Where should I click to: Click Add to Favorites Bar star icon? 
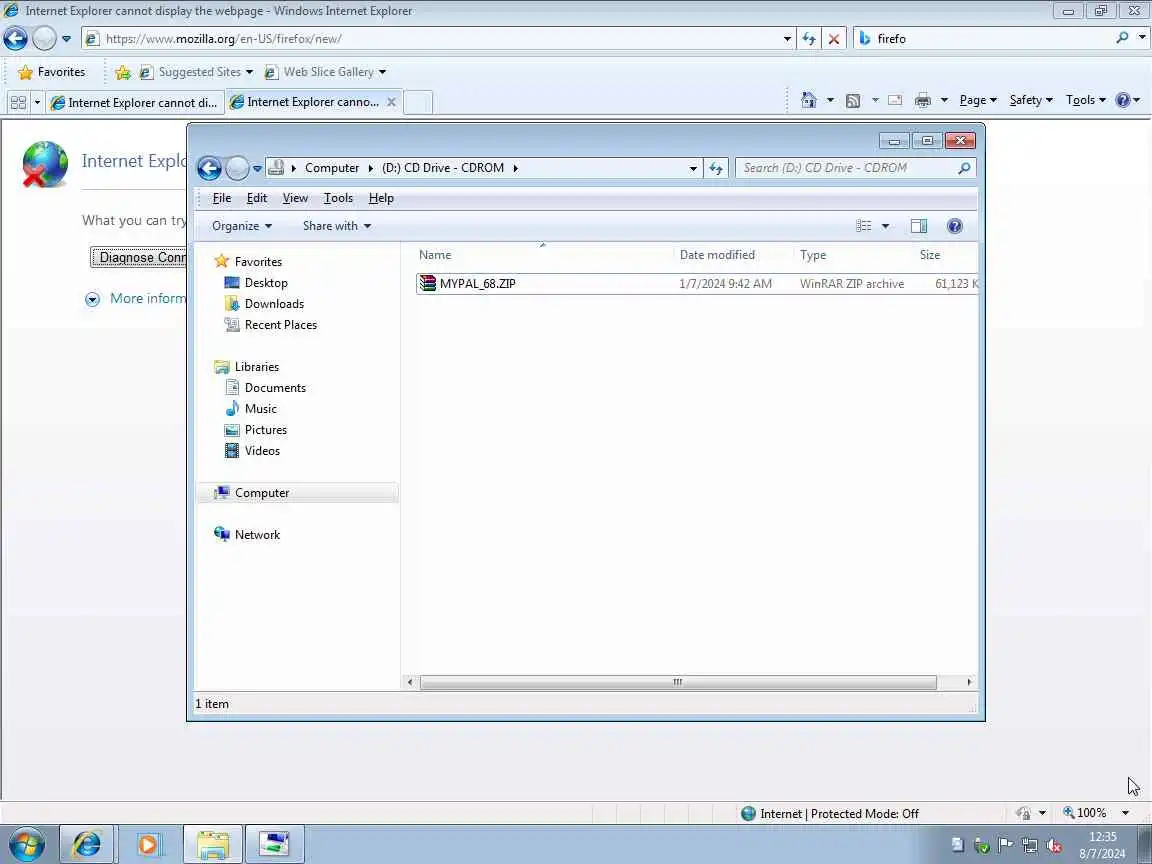123,72
